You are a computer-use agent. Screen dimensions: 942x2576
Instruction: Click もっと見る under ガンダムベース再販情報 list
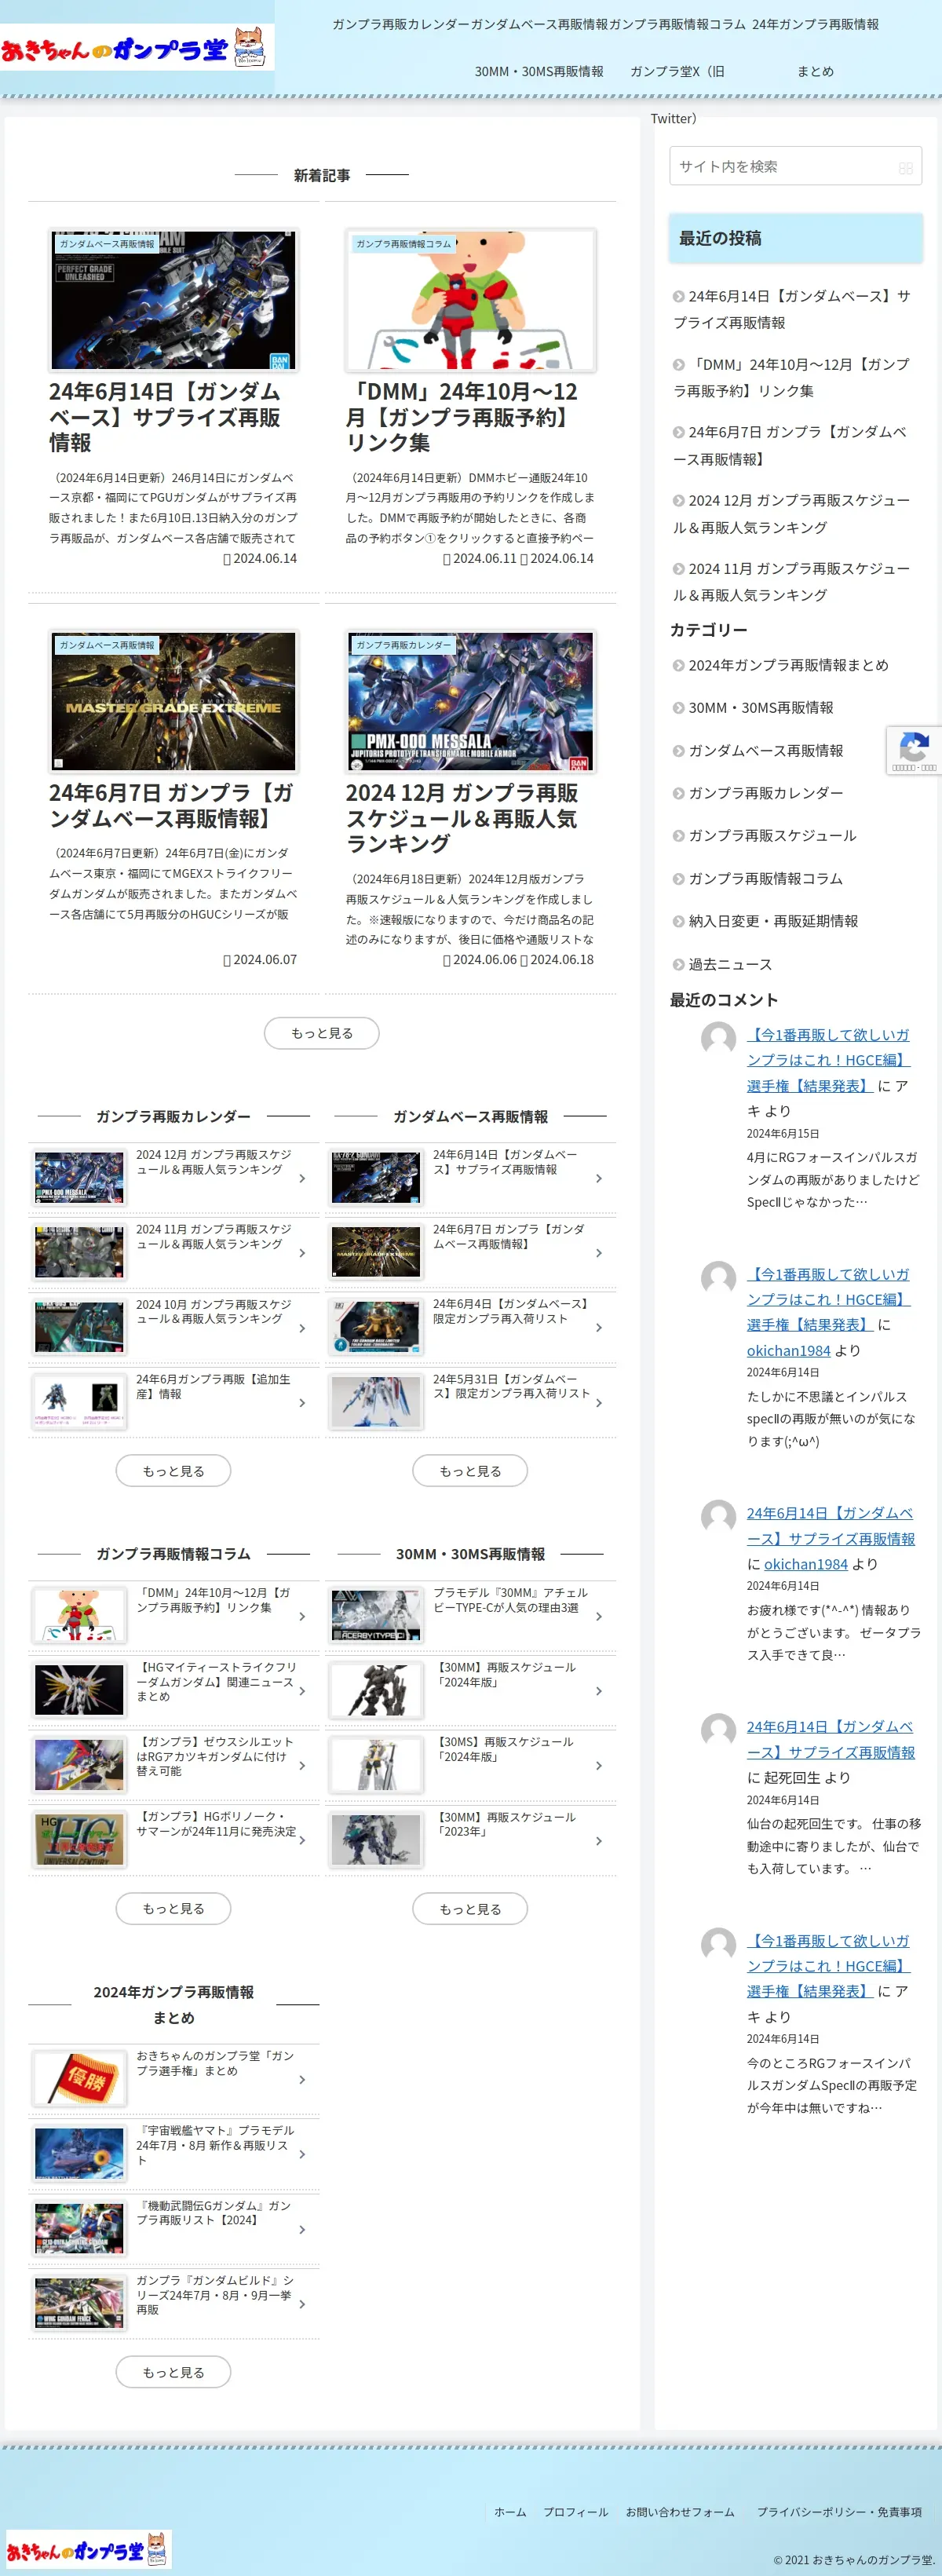(470, 1471)
